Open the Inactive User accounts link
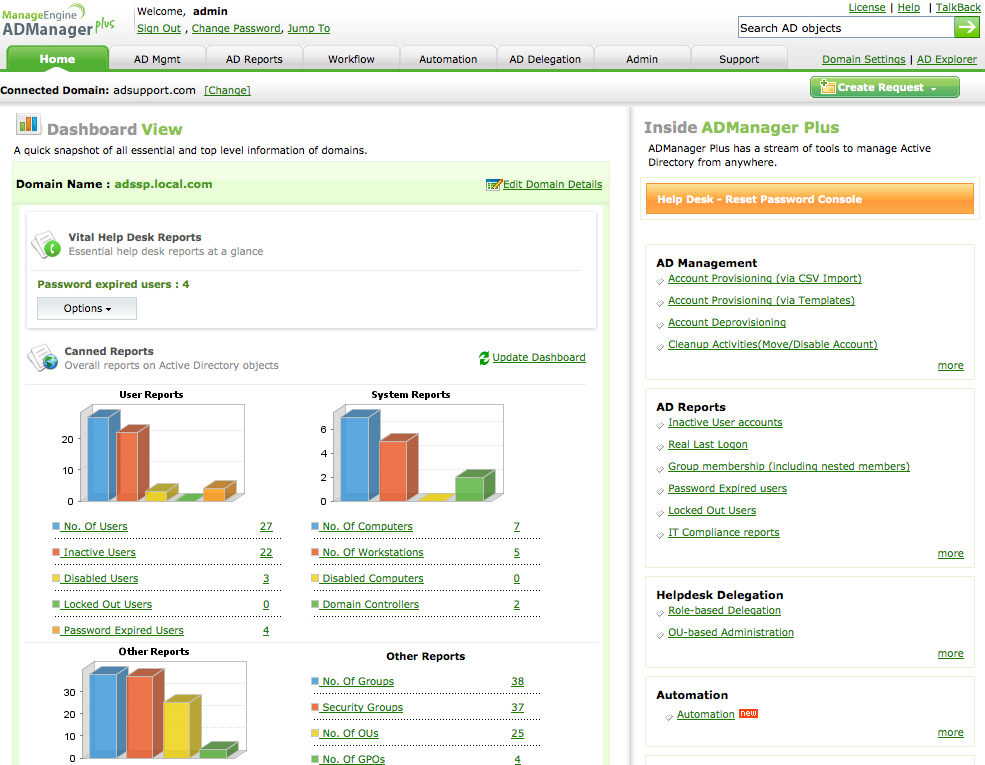This screenshot has width=985, height=765. pyautogui.click(x=725, y=423)
